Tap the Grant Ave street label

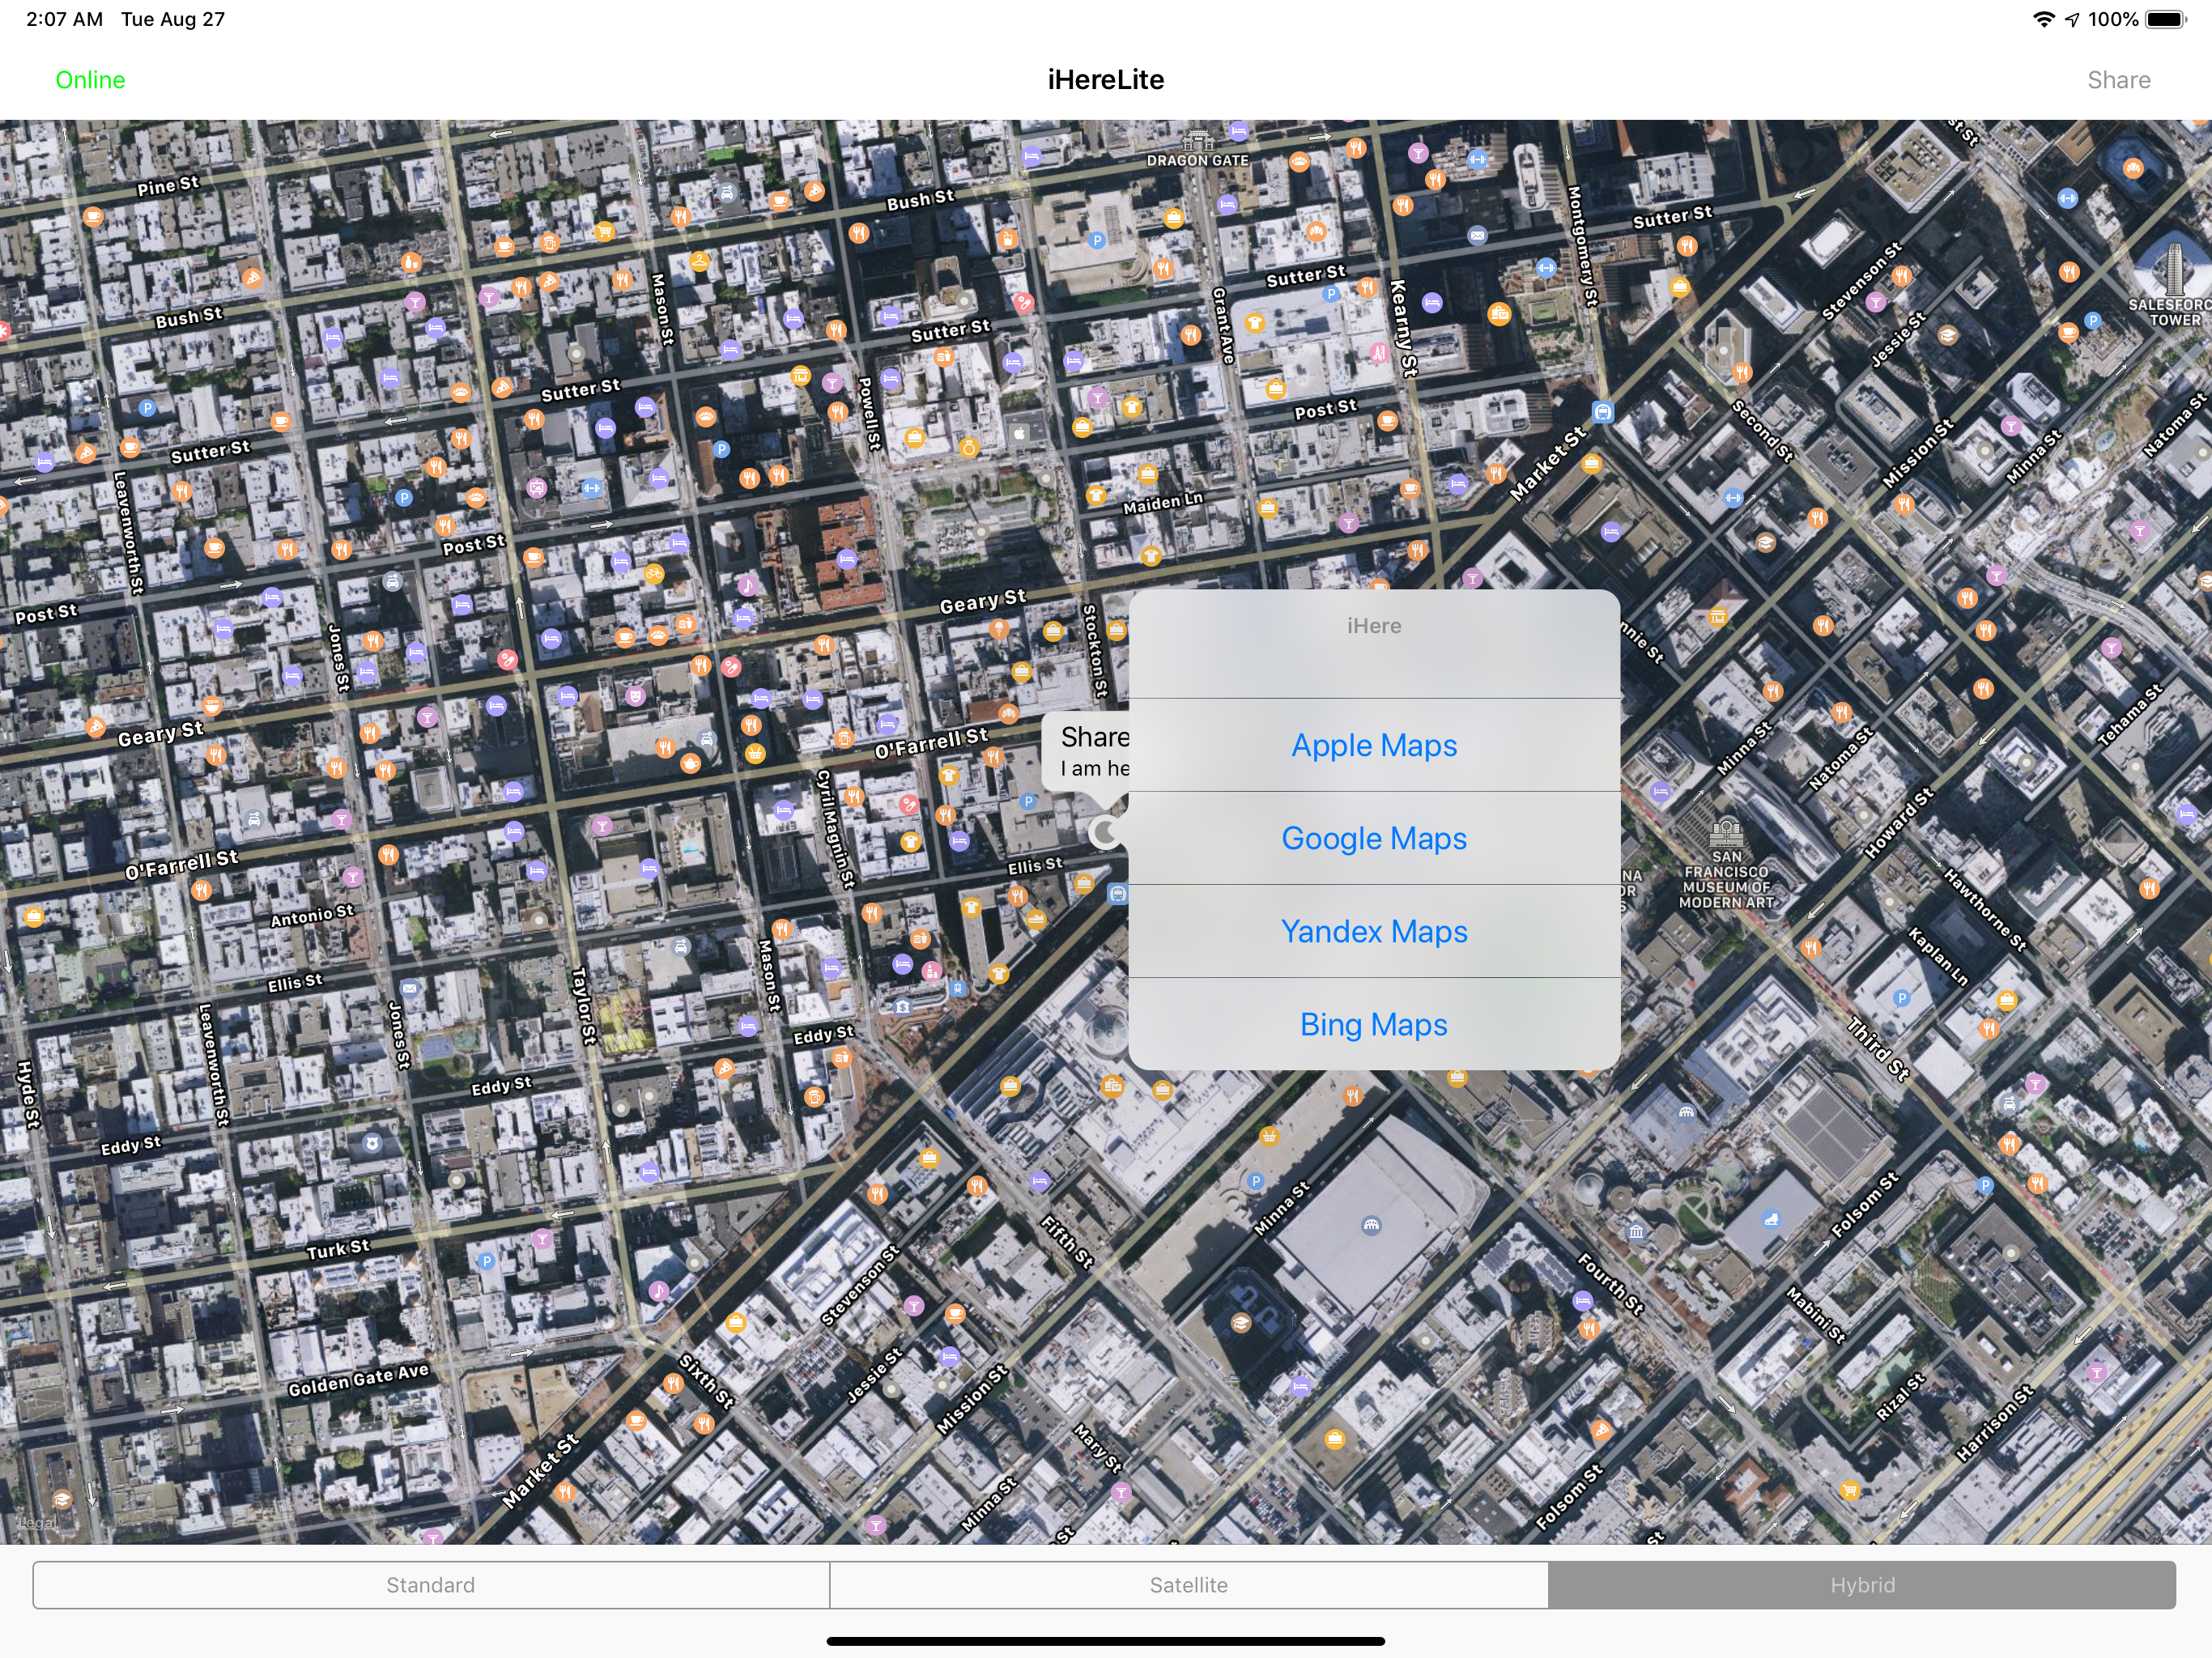(1223, 325)
